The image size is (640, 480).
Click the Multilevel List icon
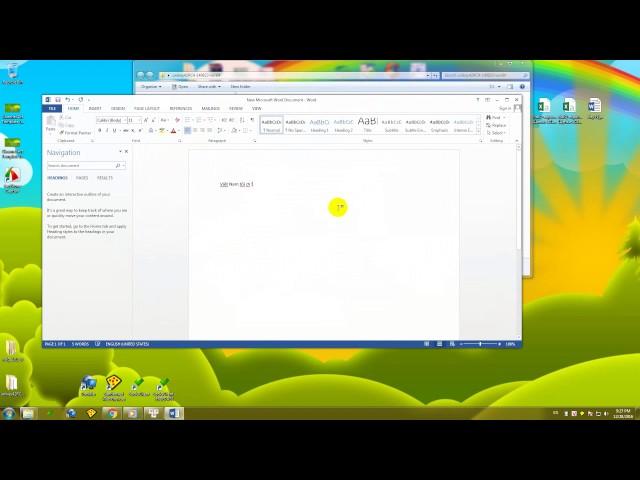tap(211, 120)
